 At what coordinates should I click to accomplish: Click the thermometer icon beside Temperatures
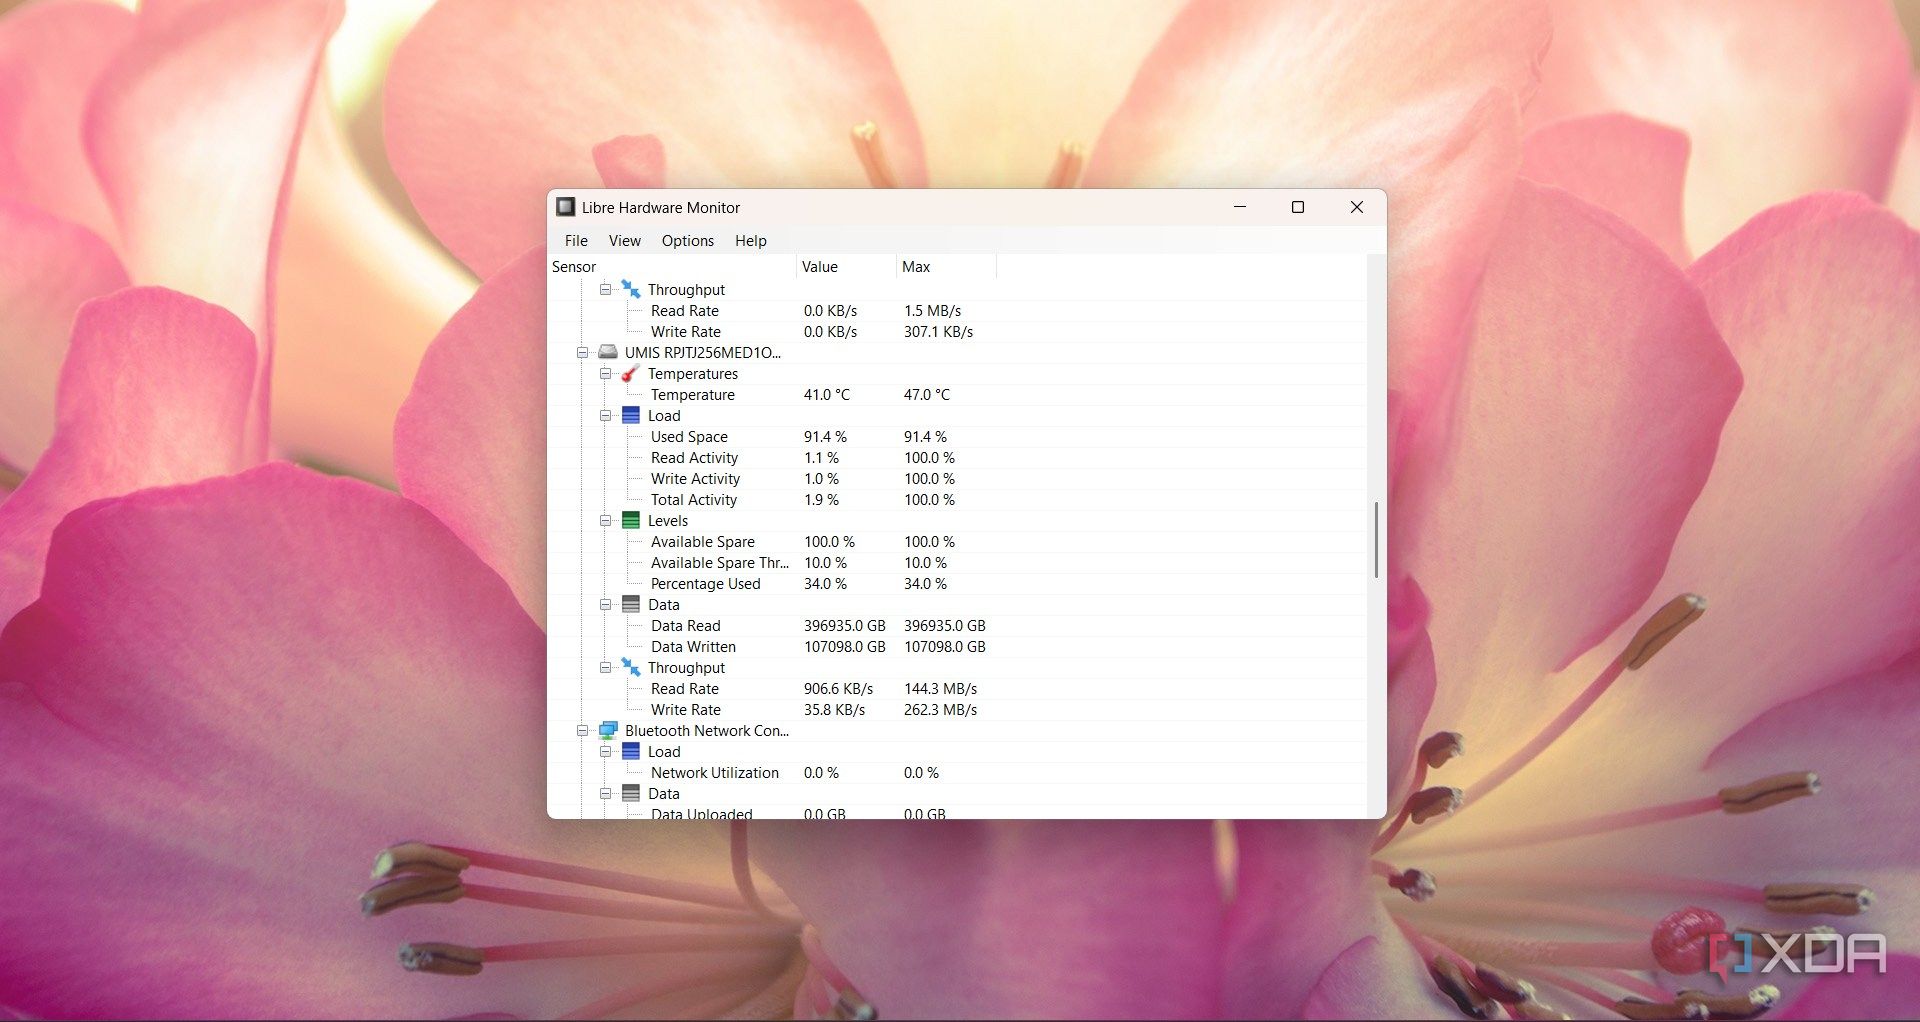[x=630, y=373]
